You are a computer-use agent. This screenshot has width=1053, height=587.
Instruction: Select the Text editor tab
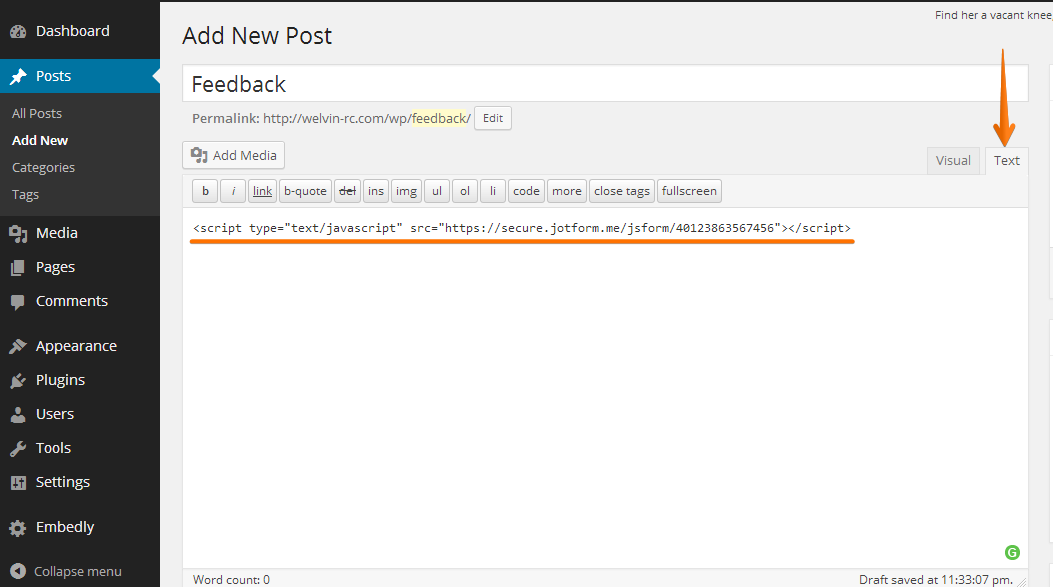(1006, 160)
